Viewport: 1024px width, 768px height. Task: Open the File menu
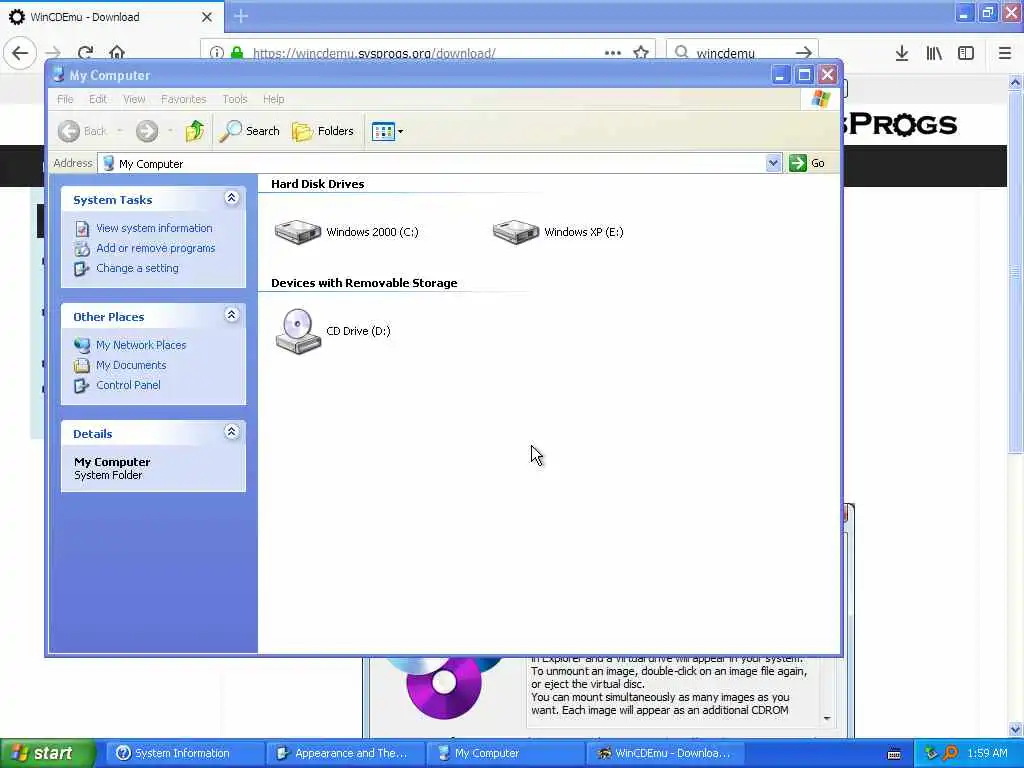(x=65, y=99)
